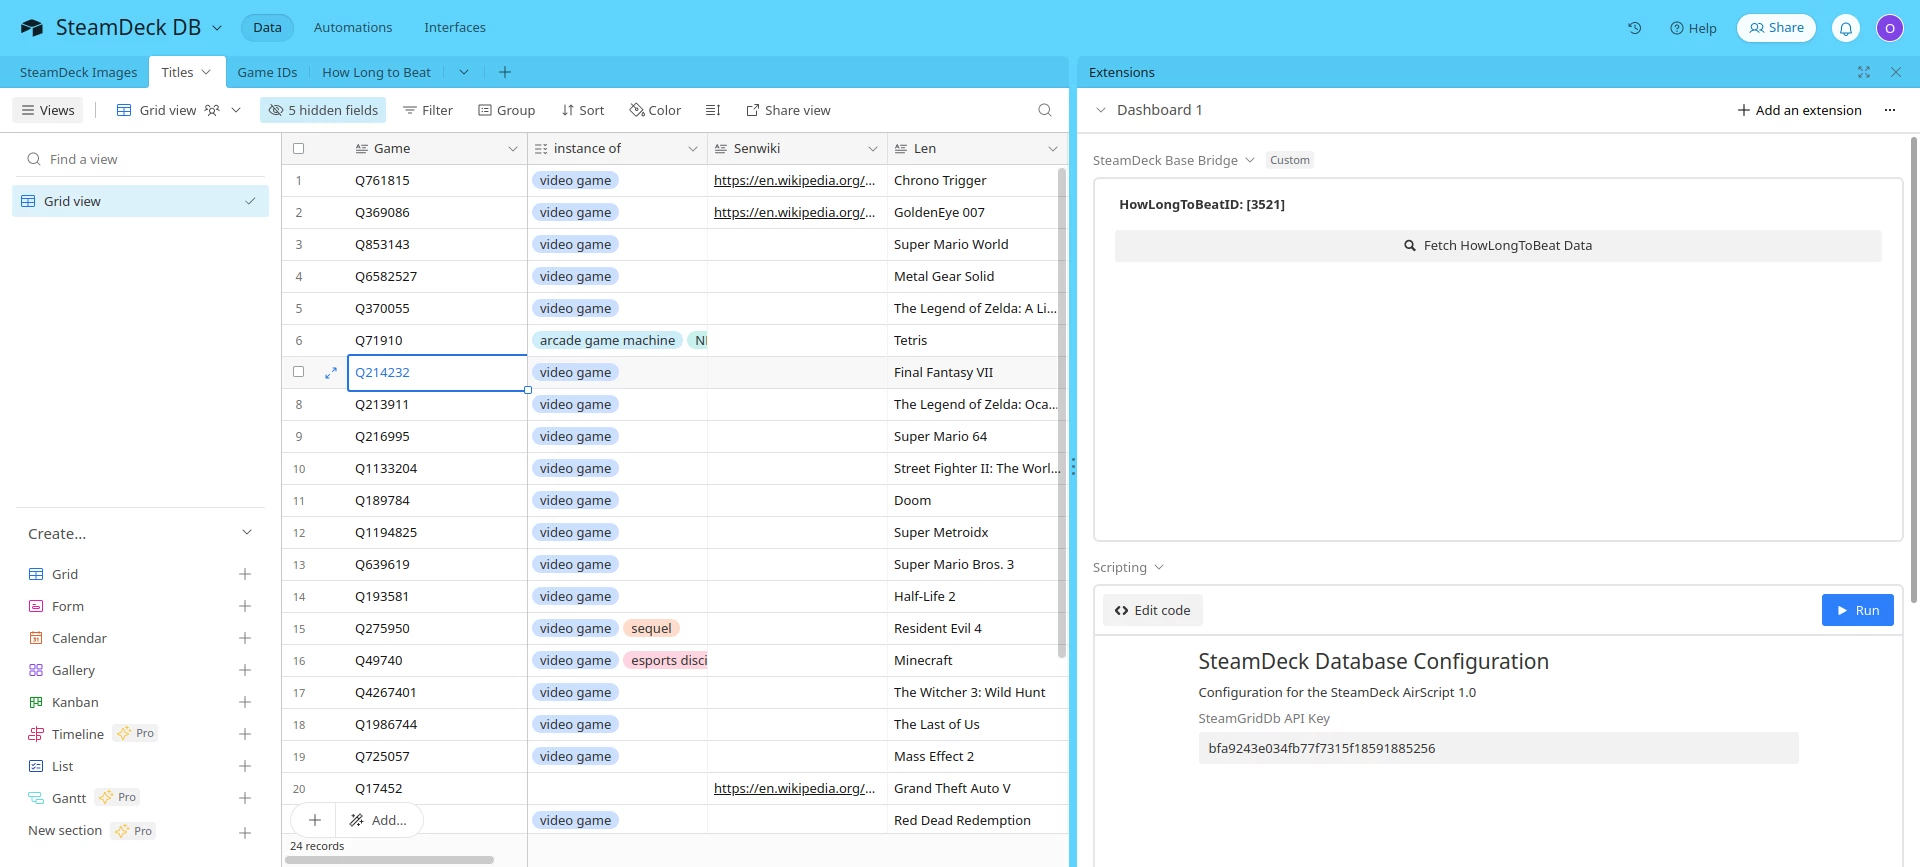Click the horizontal scrollbar under the grid
Image resolution: width=1920 pixels, height=867 pixels.
coord(390,860)
